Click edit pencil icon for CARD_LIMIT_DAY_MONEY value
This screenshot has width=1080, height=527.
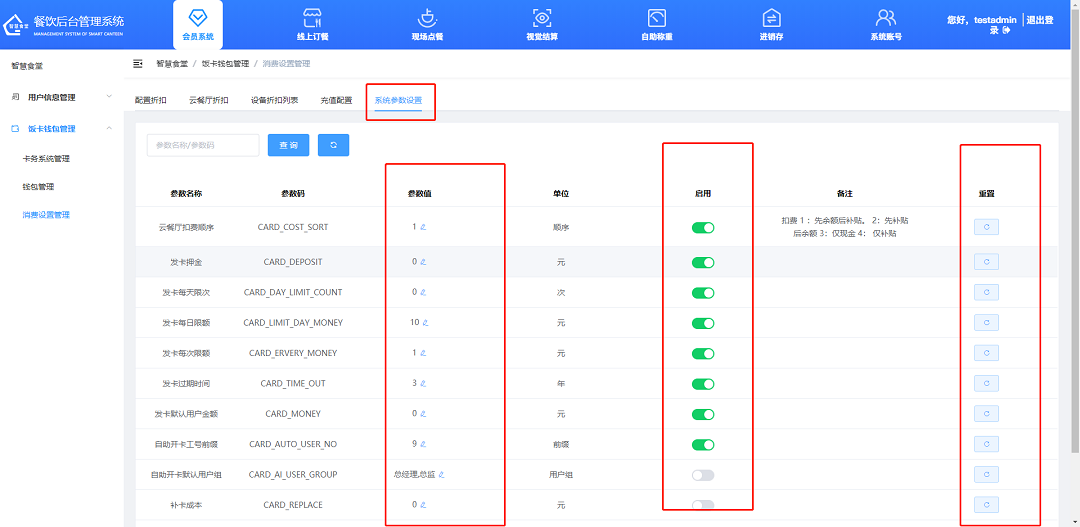(x=426, y=323)
